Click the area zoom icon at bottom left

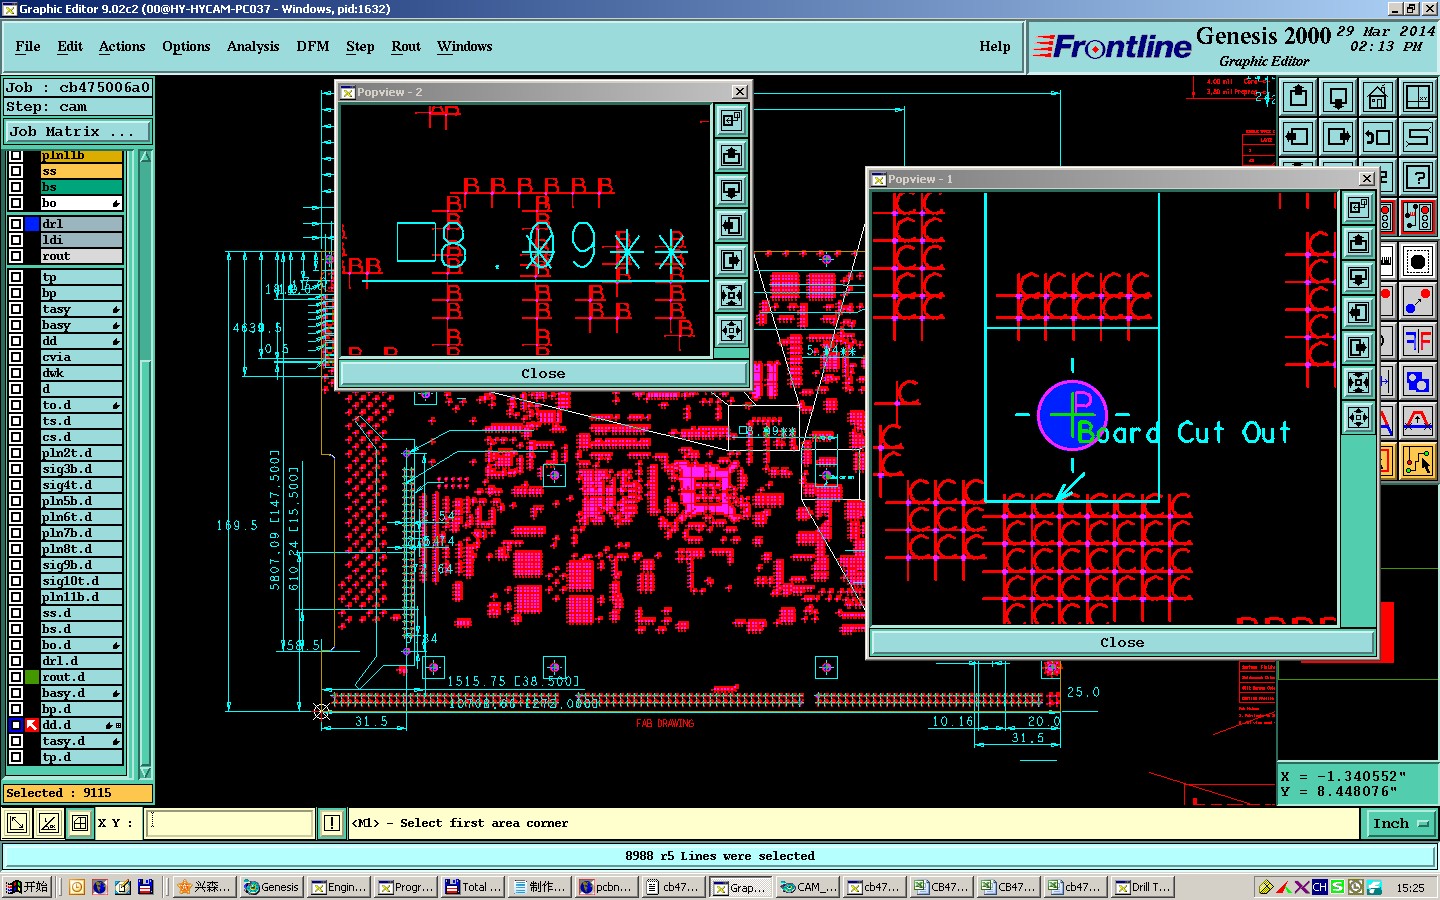tap(17, 824)
